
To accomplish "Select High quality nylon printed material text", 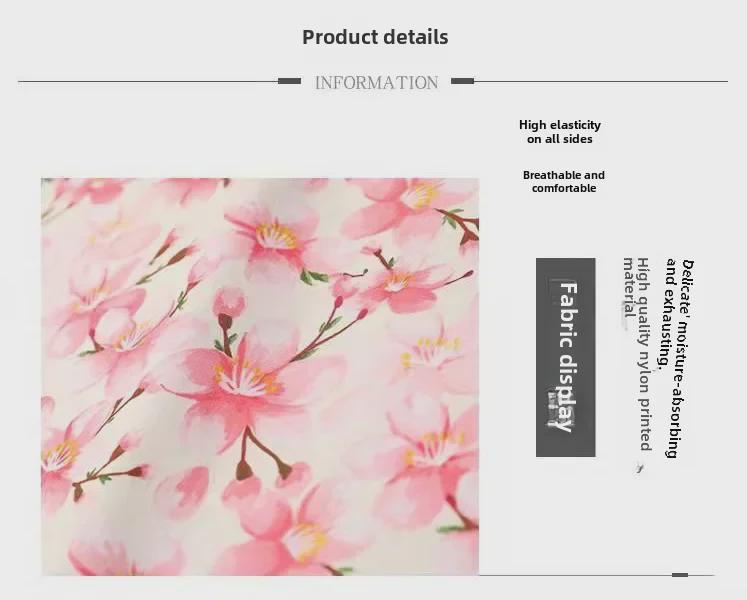I will [637, 354].
